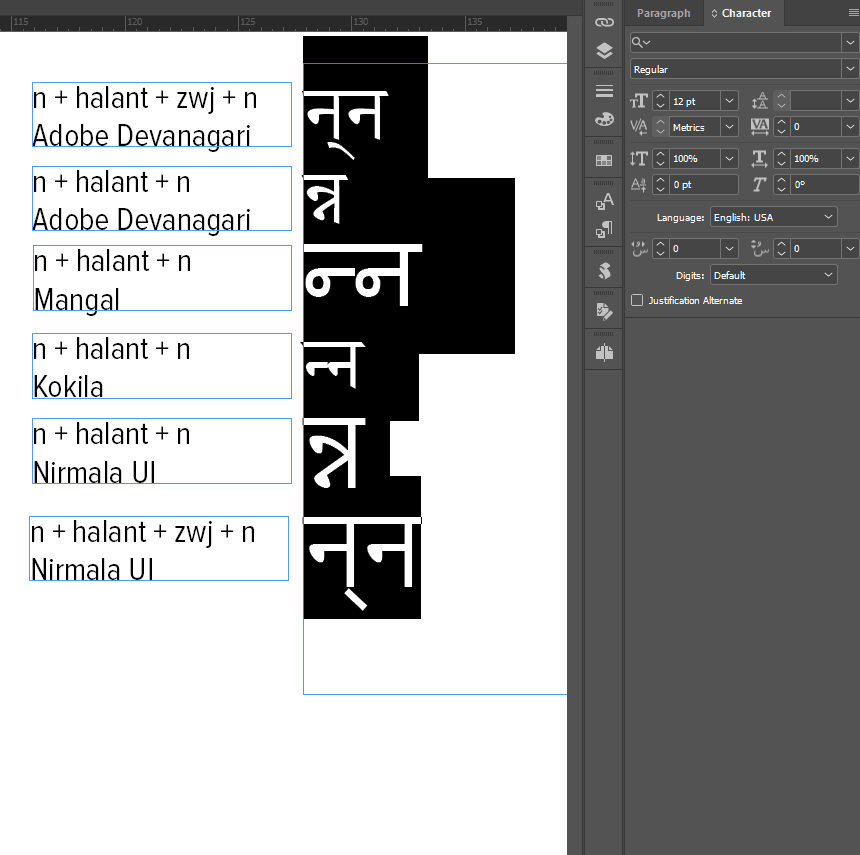The image size is (860, 855).
Task: Open the kerning dropdown set to Metrics
Action: click(700, 126)
